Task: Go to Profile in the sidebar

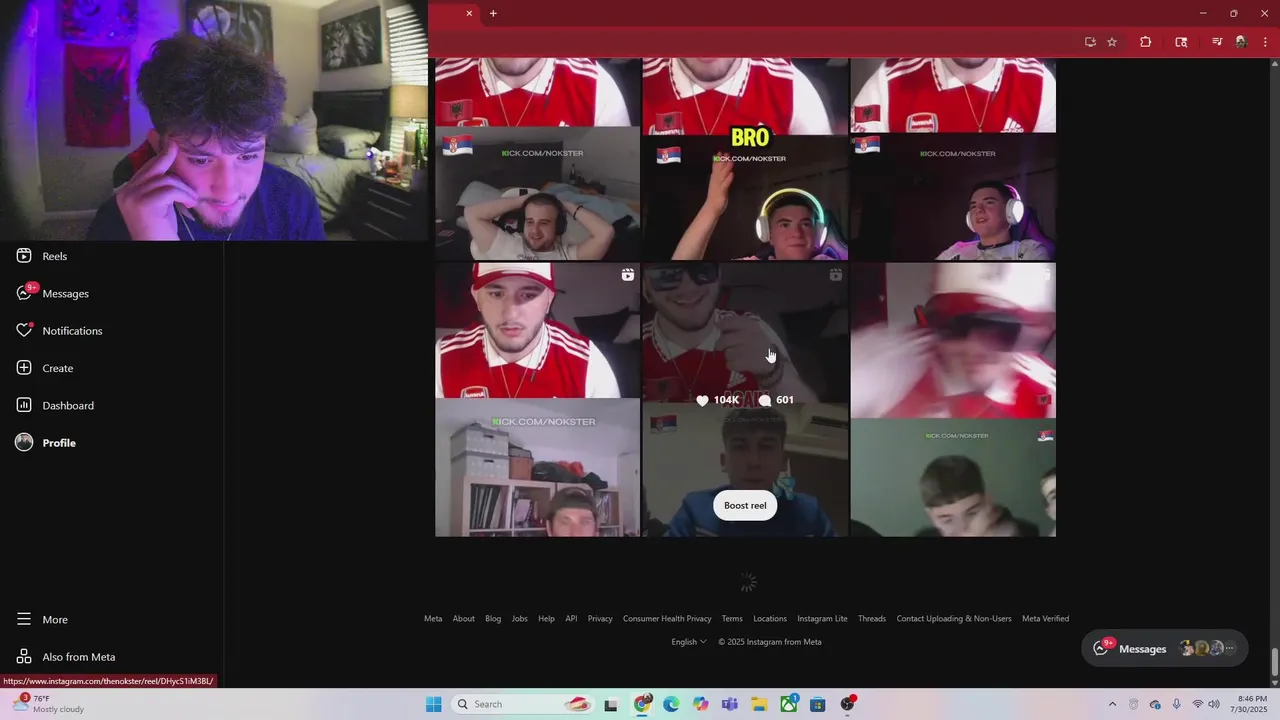Action: [x=46, y=443]
